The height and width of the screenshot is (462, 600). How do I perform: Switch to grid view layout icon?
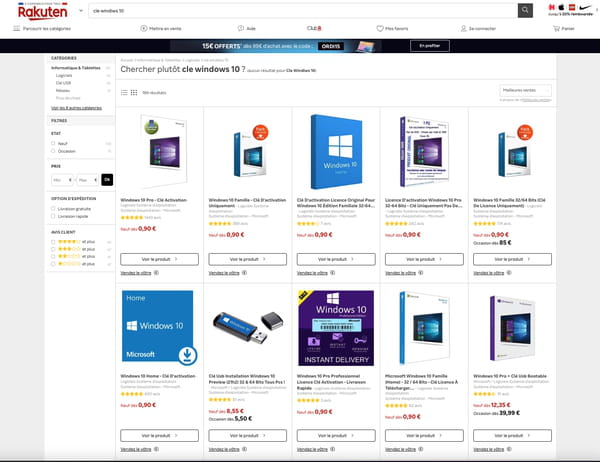click(134, 93)
